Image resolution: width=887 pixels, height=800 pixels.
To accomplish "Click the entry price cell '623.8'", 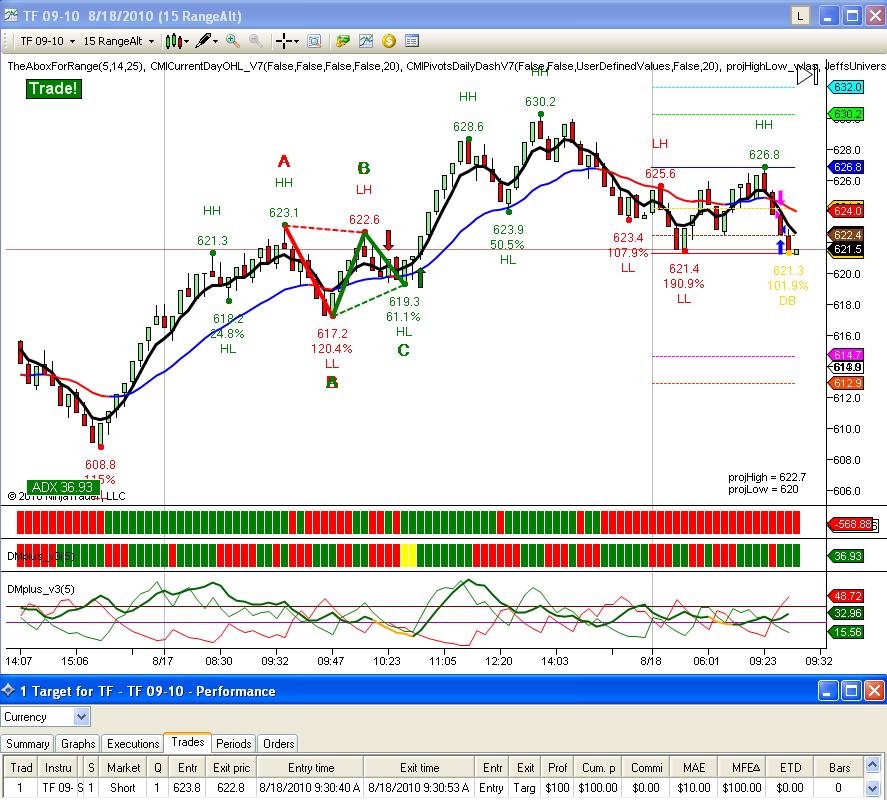I will (187, 788).
